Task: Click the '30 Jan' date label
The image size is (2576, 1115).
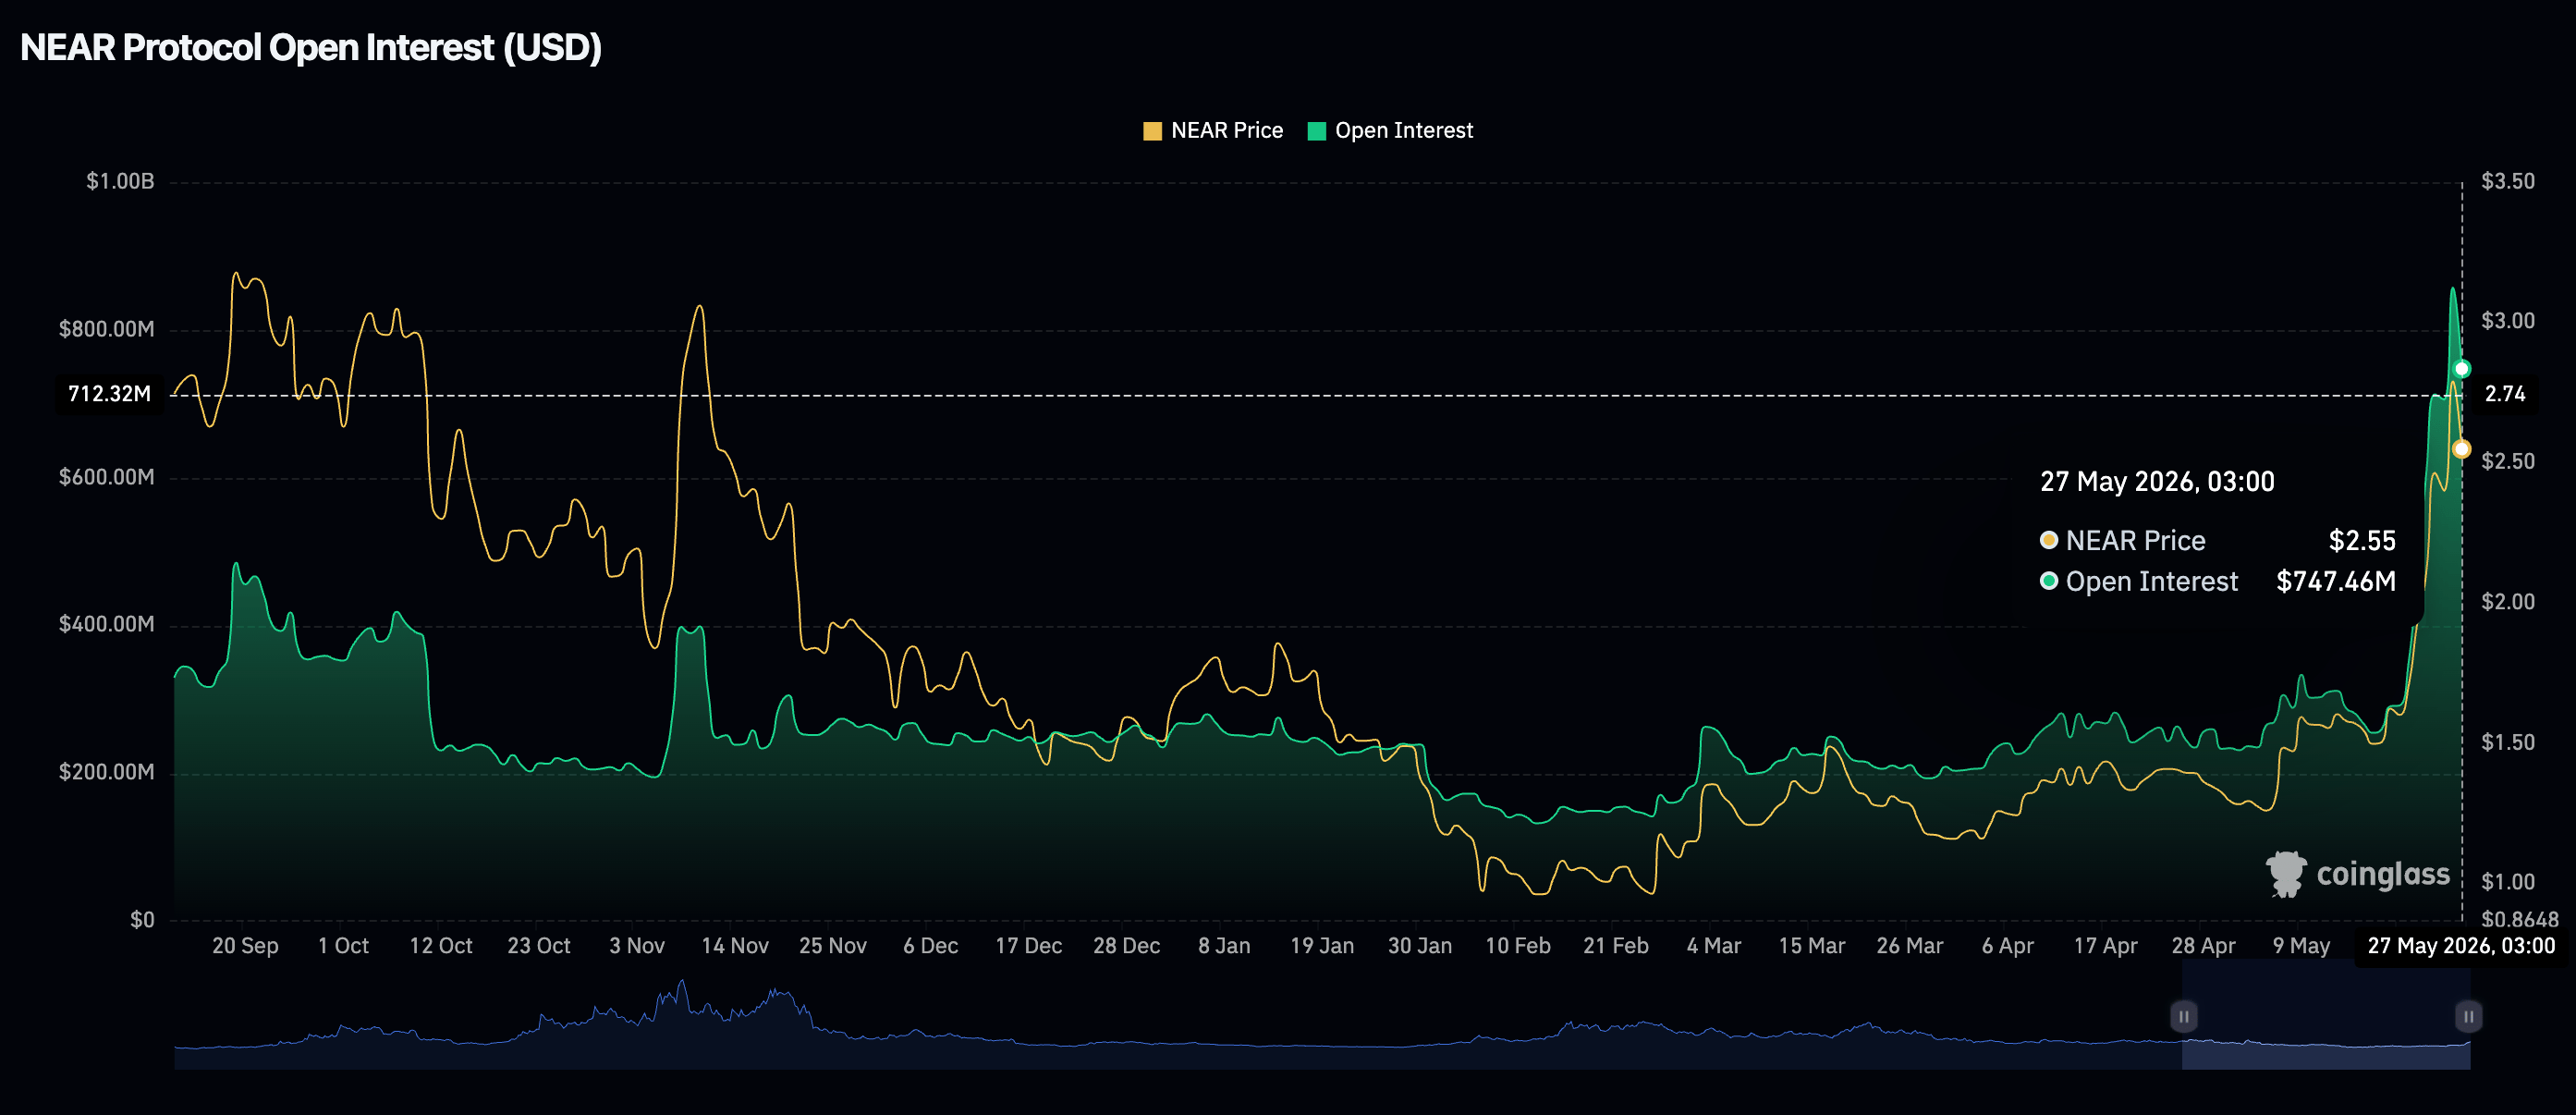Action: pyautogui.click(x=1420, y=946)
